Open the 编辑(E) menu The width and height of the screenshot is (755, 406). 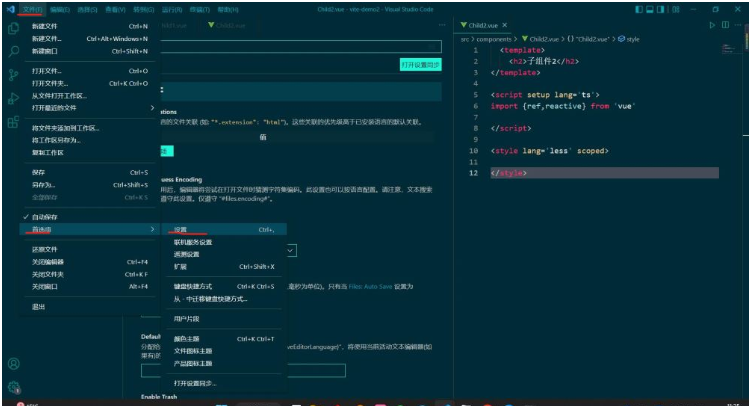60,9
